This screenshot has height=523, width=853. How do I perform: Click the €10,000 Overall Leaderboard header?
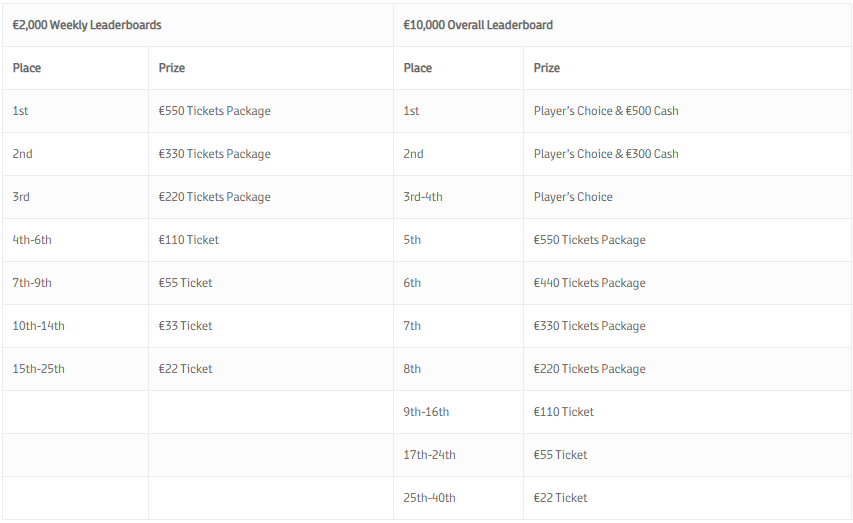pos(478,25)
